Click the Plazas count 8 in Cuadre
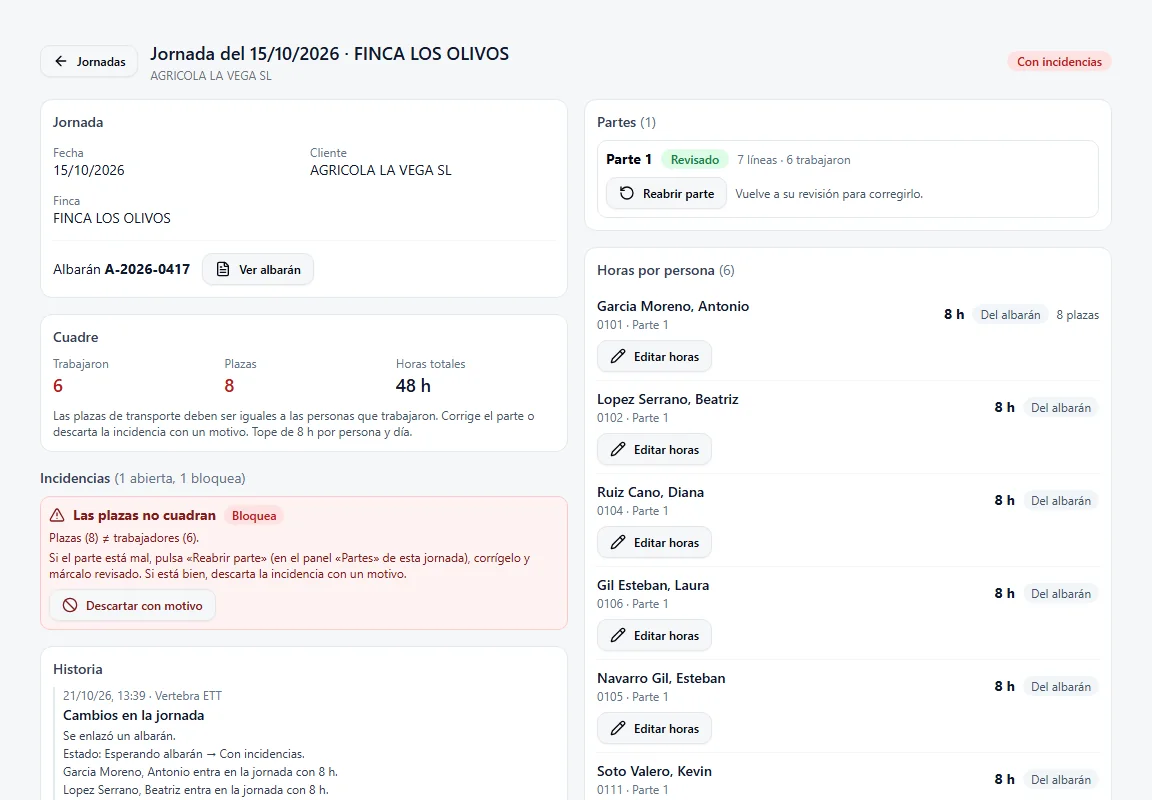The image size is (1152, 800). click(229, 386)
